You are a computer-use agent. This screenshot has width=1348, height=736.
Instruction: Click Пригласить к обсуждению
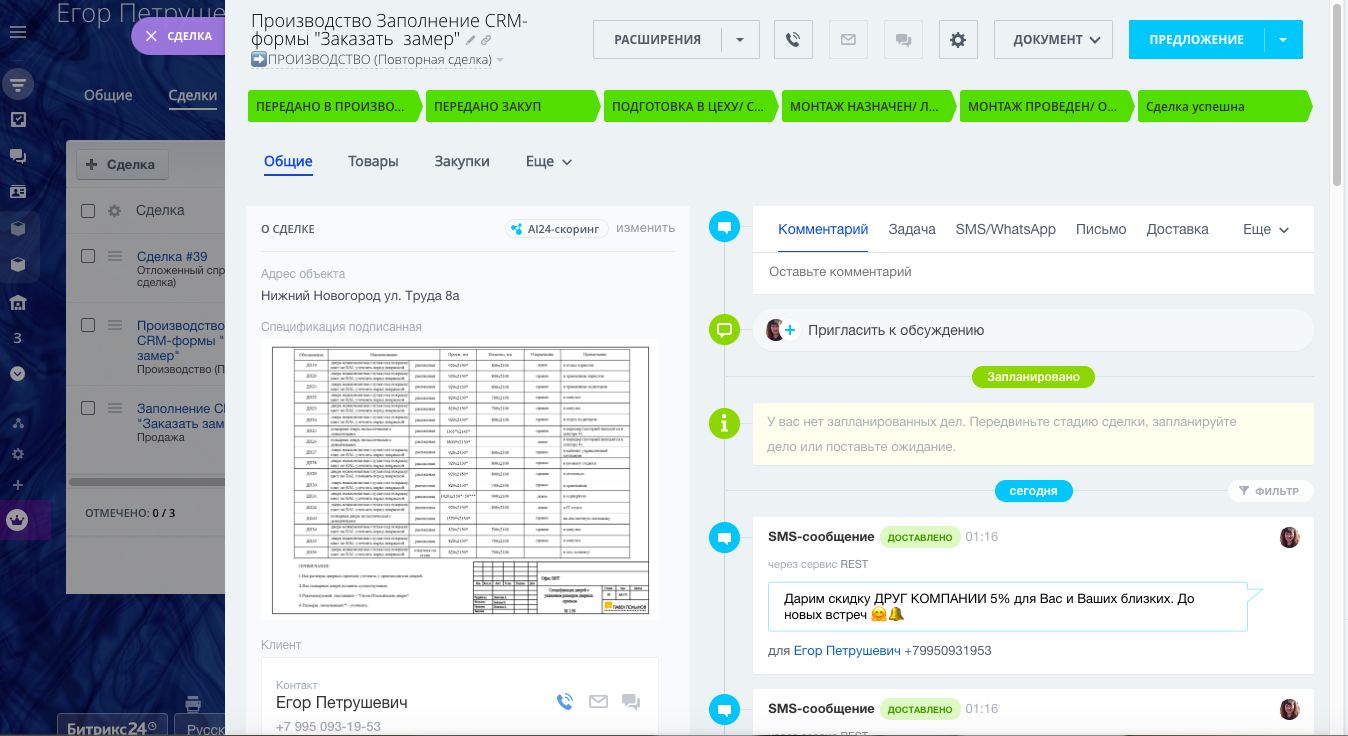click(896, 330)
